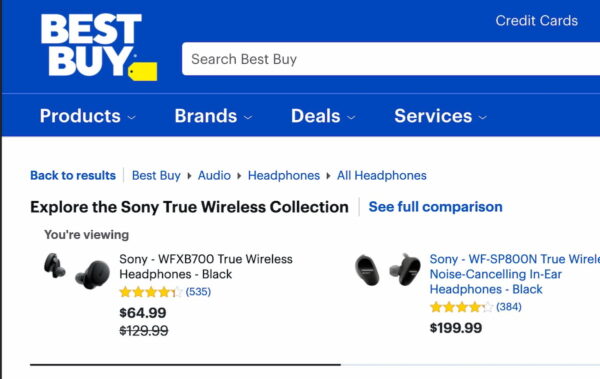This screenshot has height=379, width=600.
Task: Open See full comparison link
Action: pyautogui.click(x=435, y=207)
